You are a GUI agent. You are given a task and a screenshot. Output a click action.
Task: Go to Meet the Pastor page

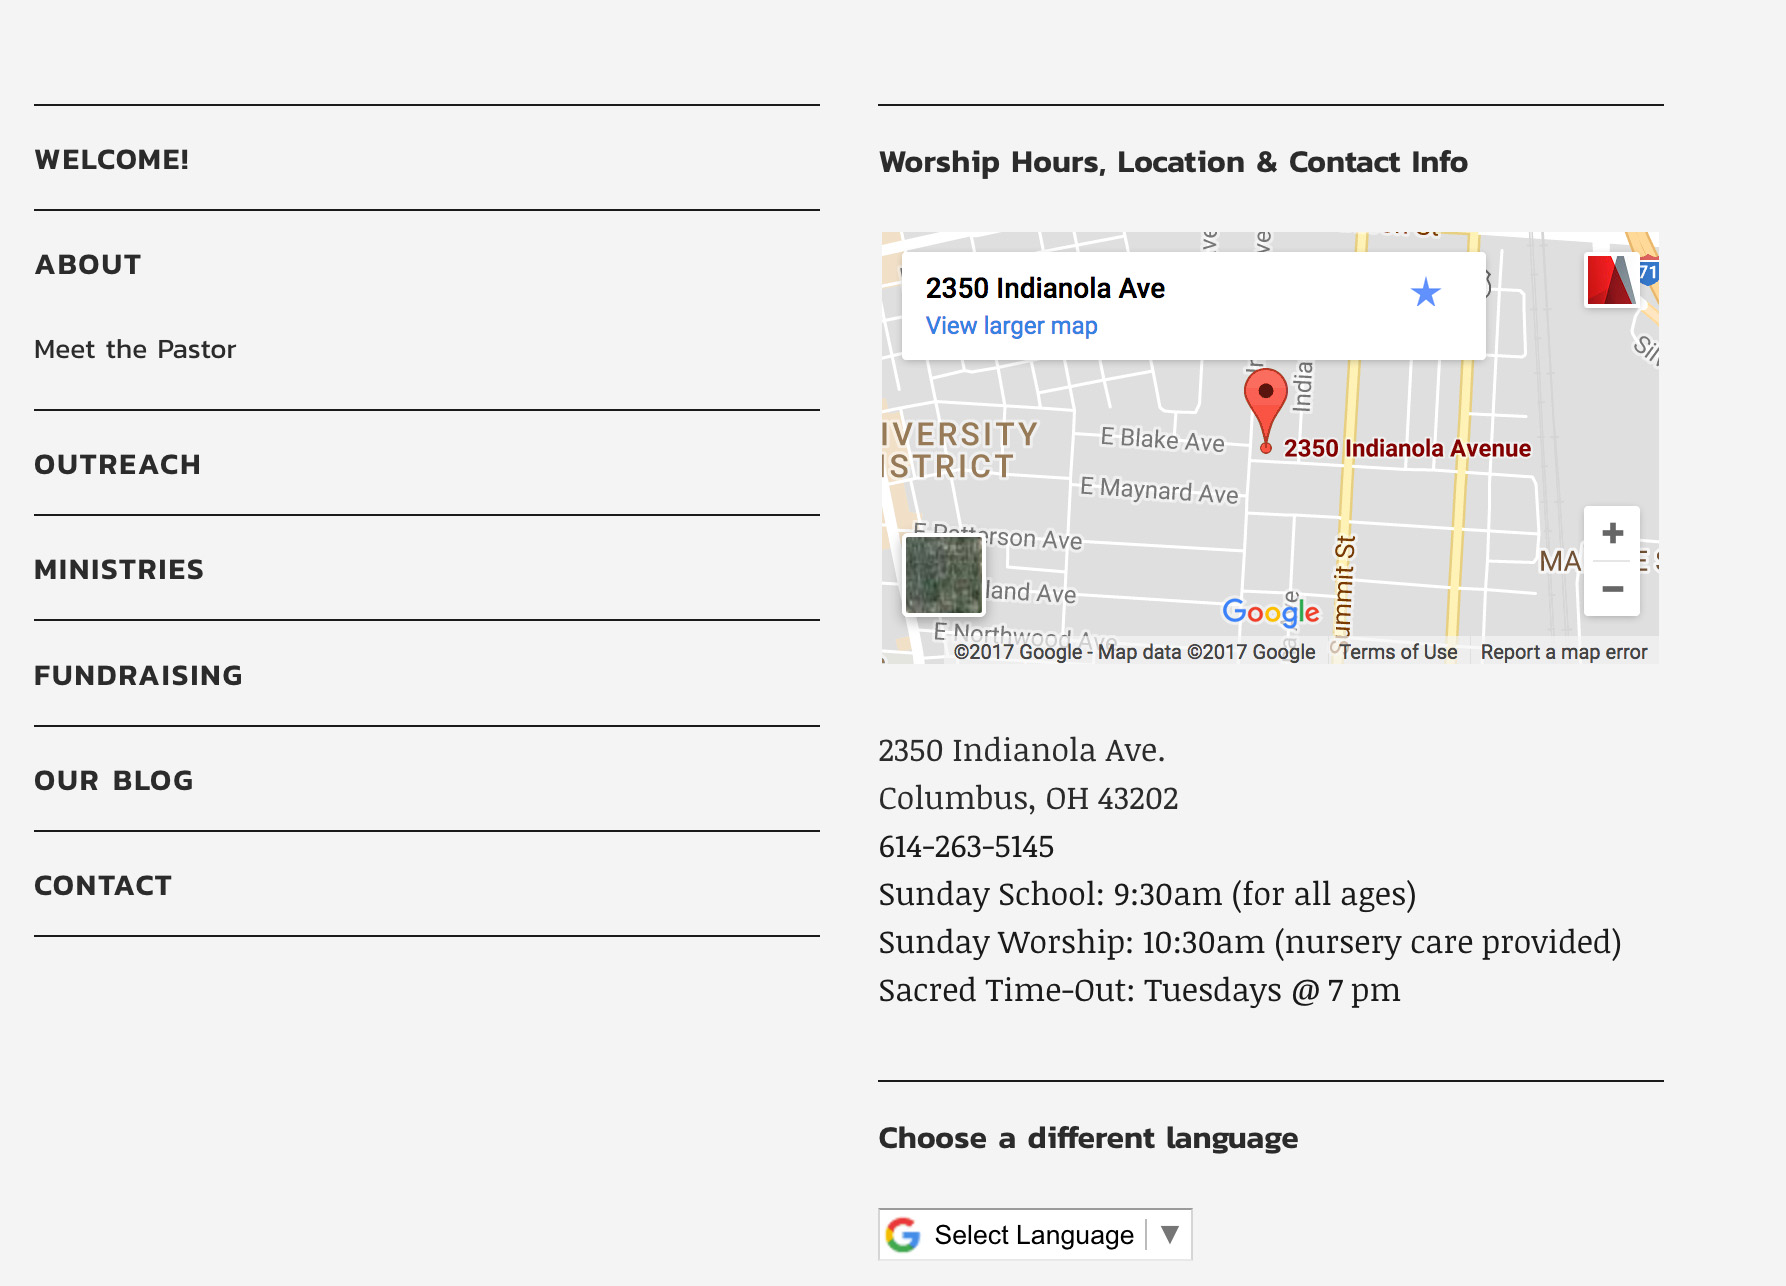[x=135, y=350]
